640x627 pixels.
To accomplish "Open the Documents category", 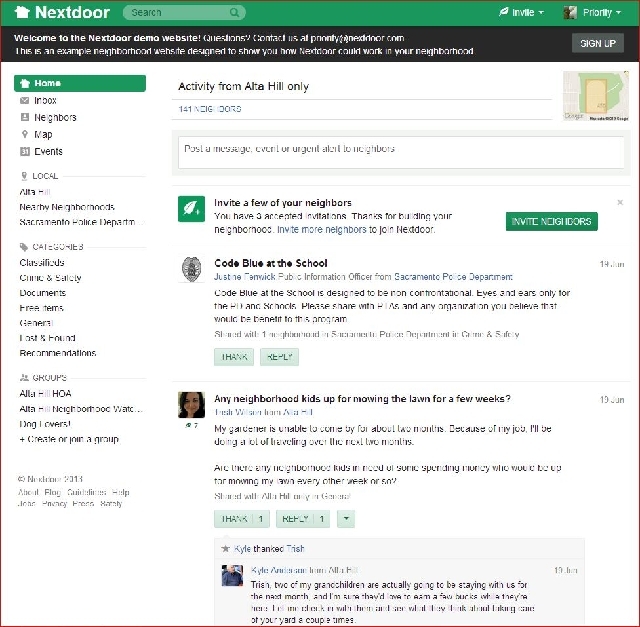I will (42, 293).
